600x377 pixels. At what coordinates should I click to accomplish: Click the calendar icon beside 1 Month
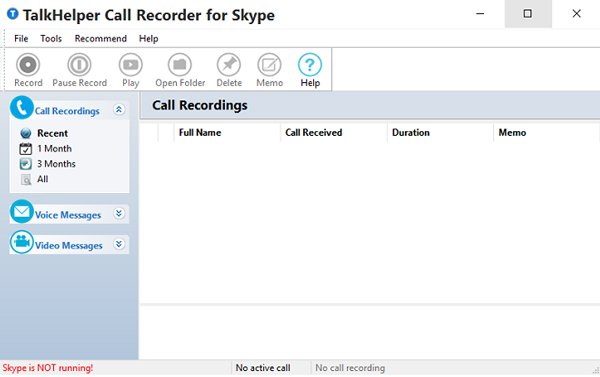point(26,149)
